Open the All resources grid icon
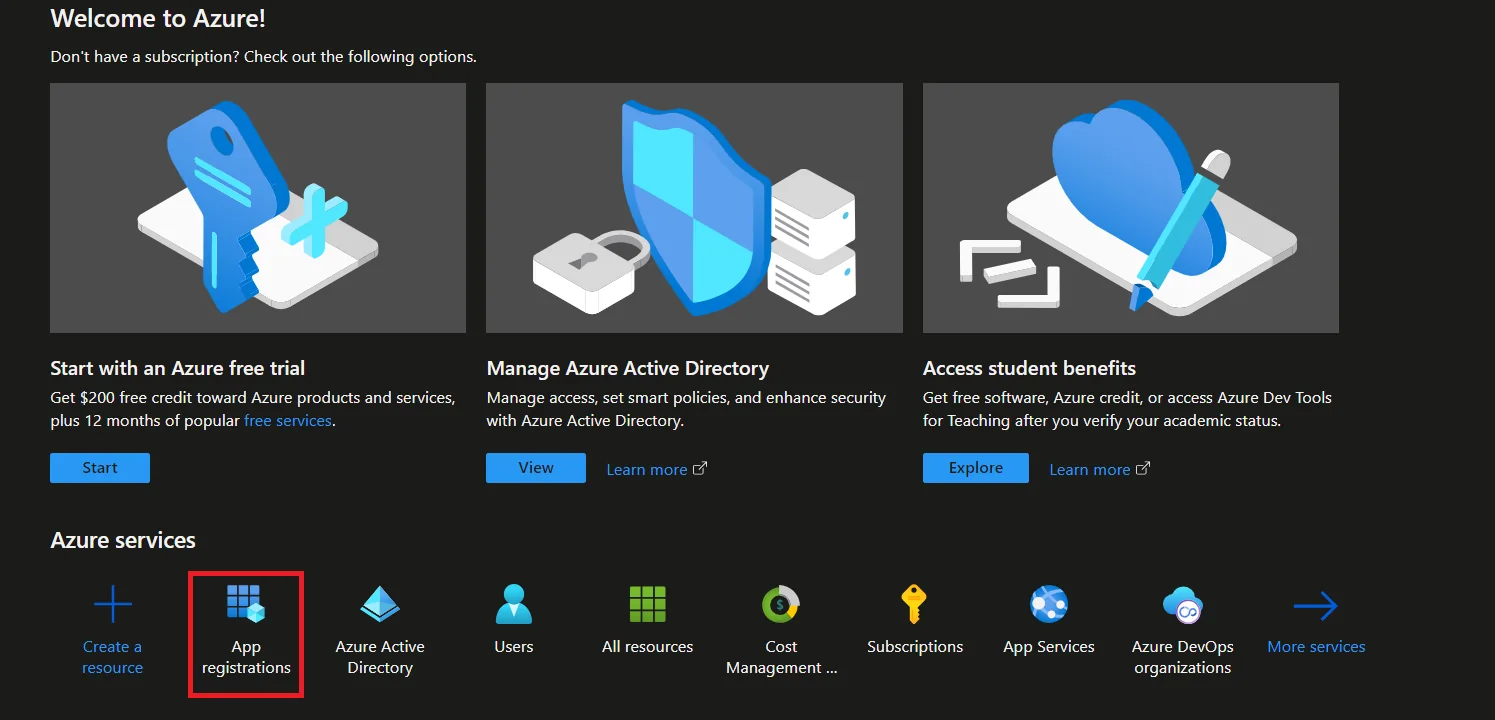The image size is (1495, 720). coord(648,605)
